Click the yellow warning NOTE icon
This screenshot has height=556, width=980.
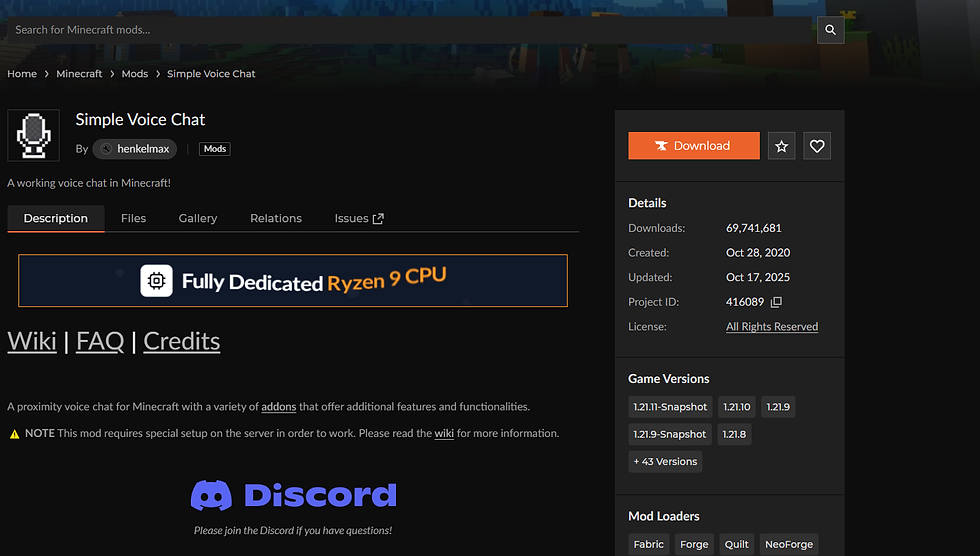[x=14, y=434]
